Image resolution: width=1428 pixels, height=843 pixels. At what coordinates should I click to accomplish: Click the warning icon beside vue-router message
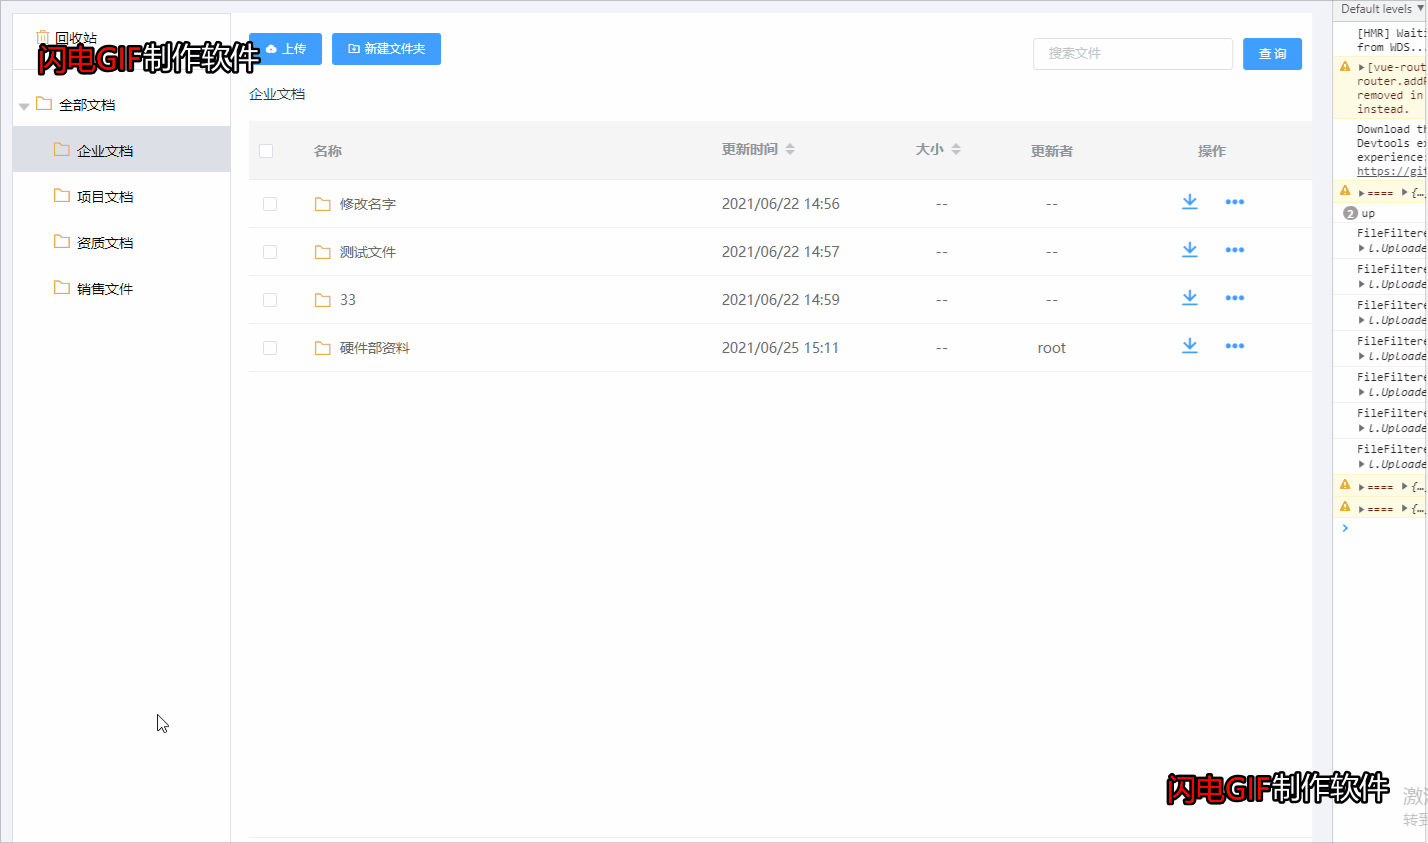click(x=1345, y=66)
